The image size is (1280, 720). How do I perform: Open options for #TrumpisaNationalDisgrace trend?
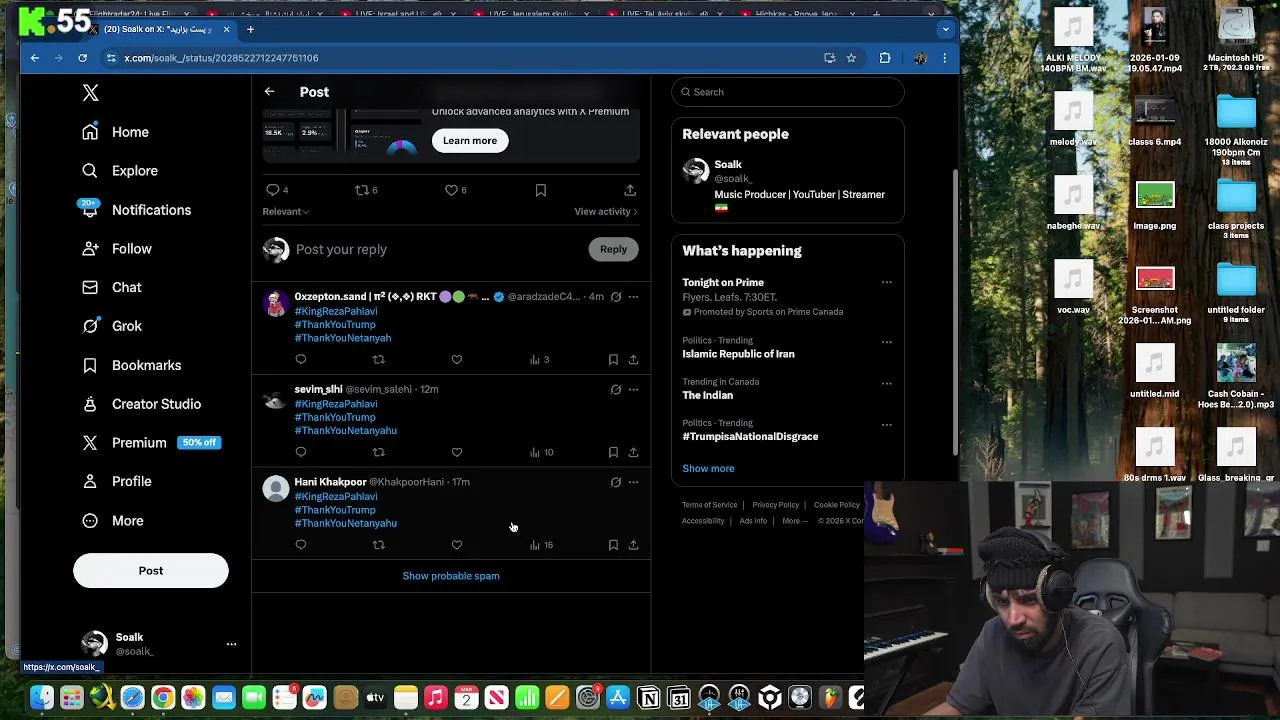point(886,424)
